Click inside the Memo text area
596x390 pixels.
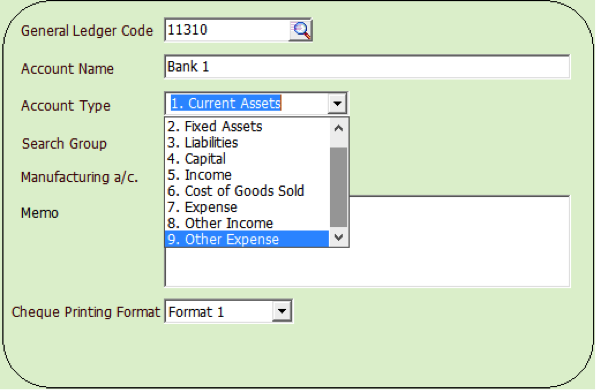tap(459, 241)
